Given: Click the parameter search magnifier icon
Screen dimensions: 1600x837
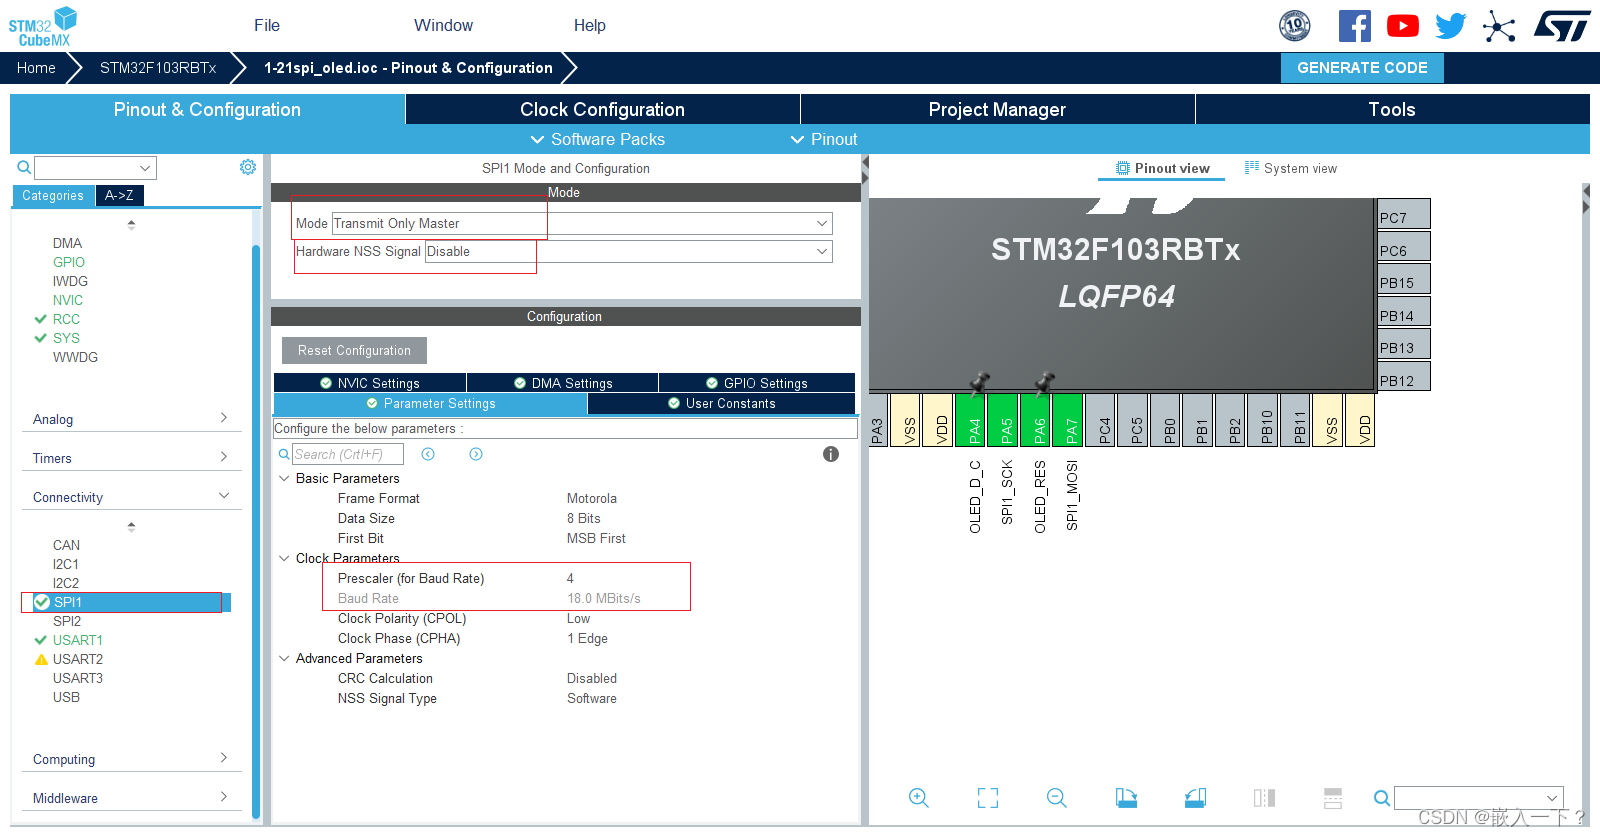Looking at the screenshot, I should (284, 454).
